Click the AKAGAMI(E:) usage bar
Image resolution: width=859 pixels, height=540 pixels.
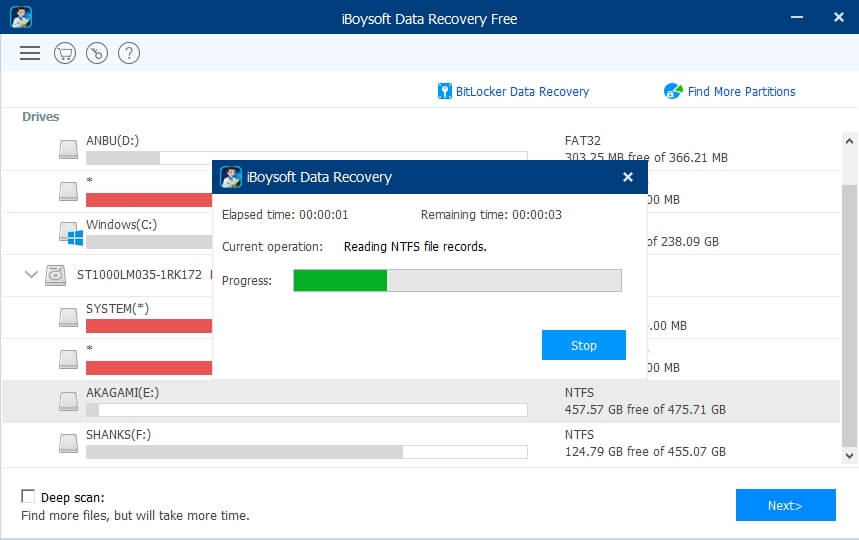point(307,410)
